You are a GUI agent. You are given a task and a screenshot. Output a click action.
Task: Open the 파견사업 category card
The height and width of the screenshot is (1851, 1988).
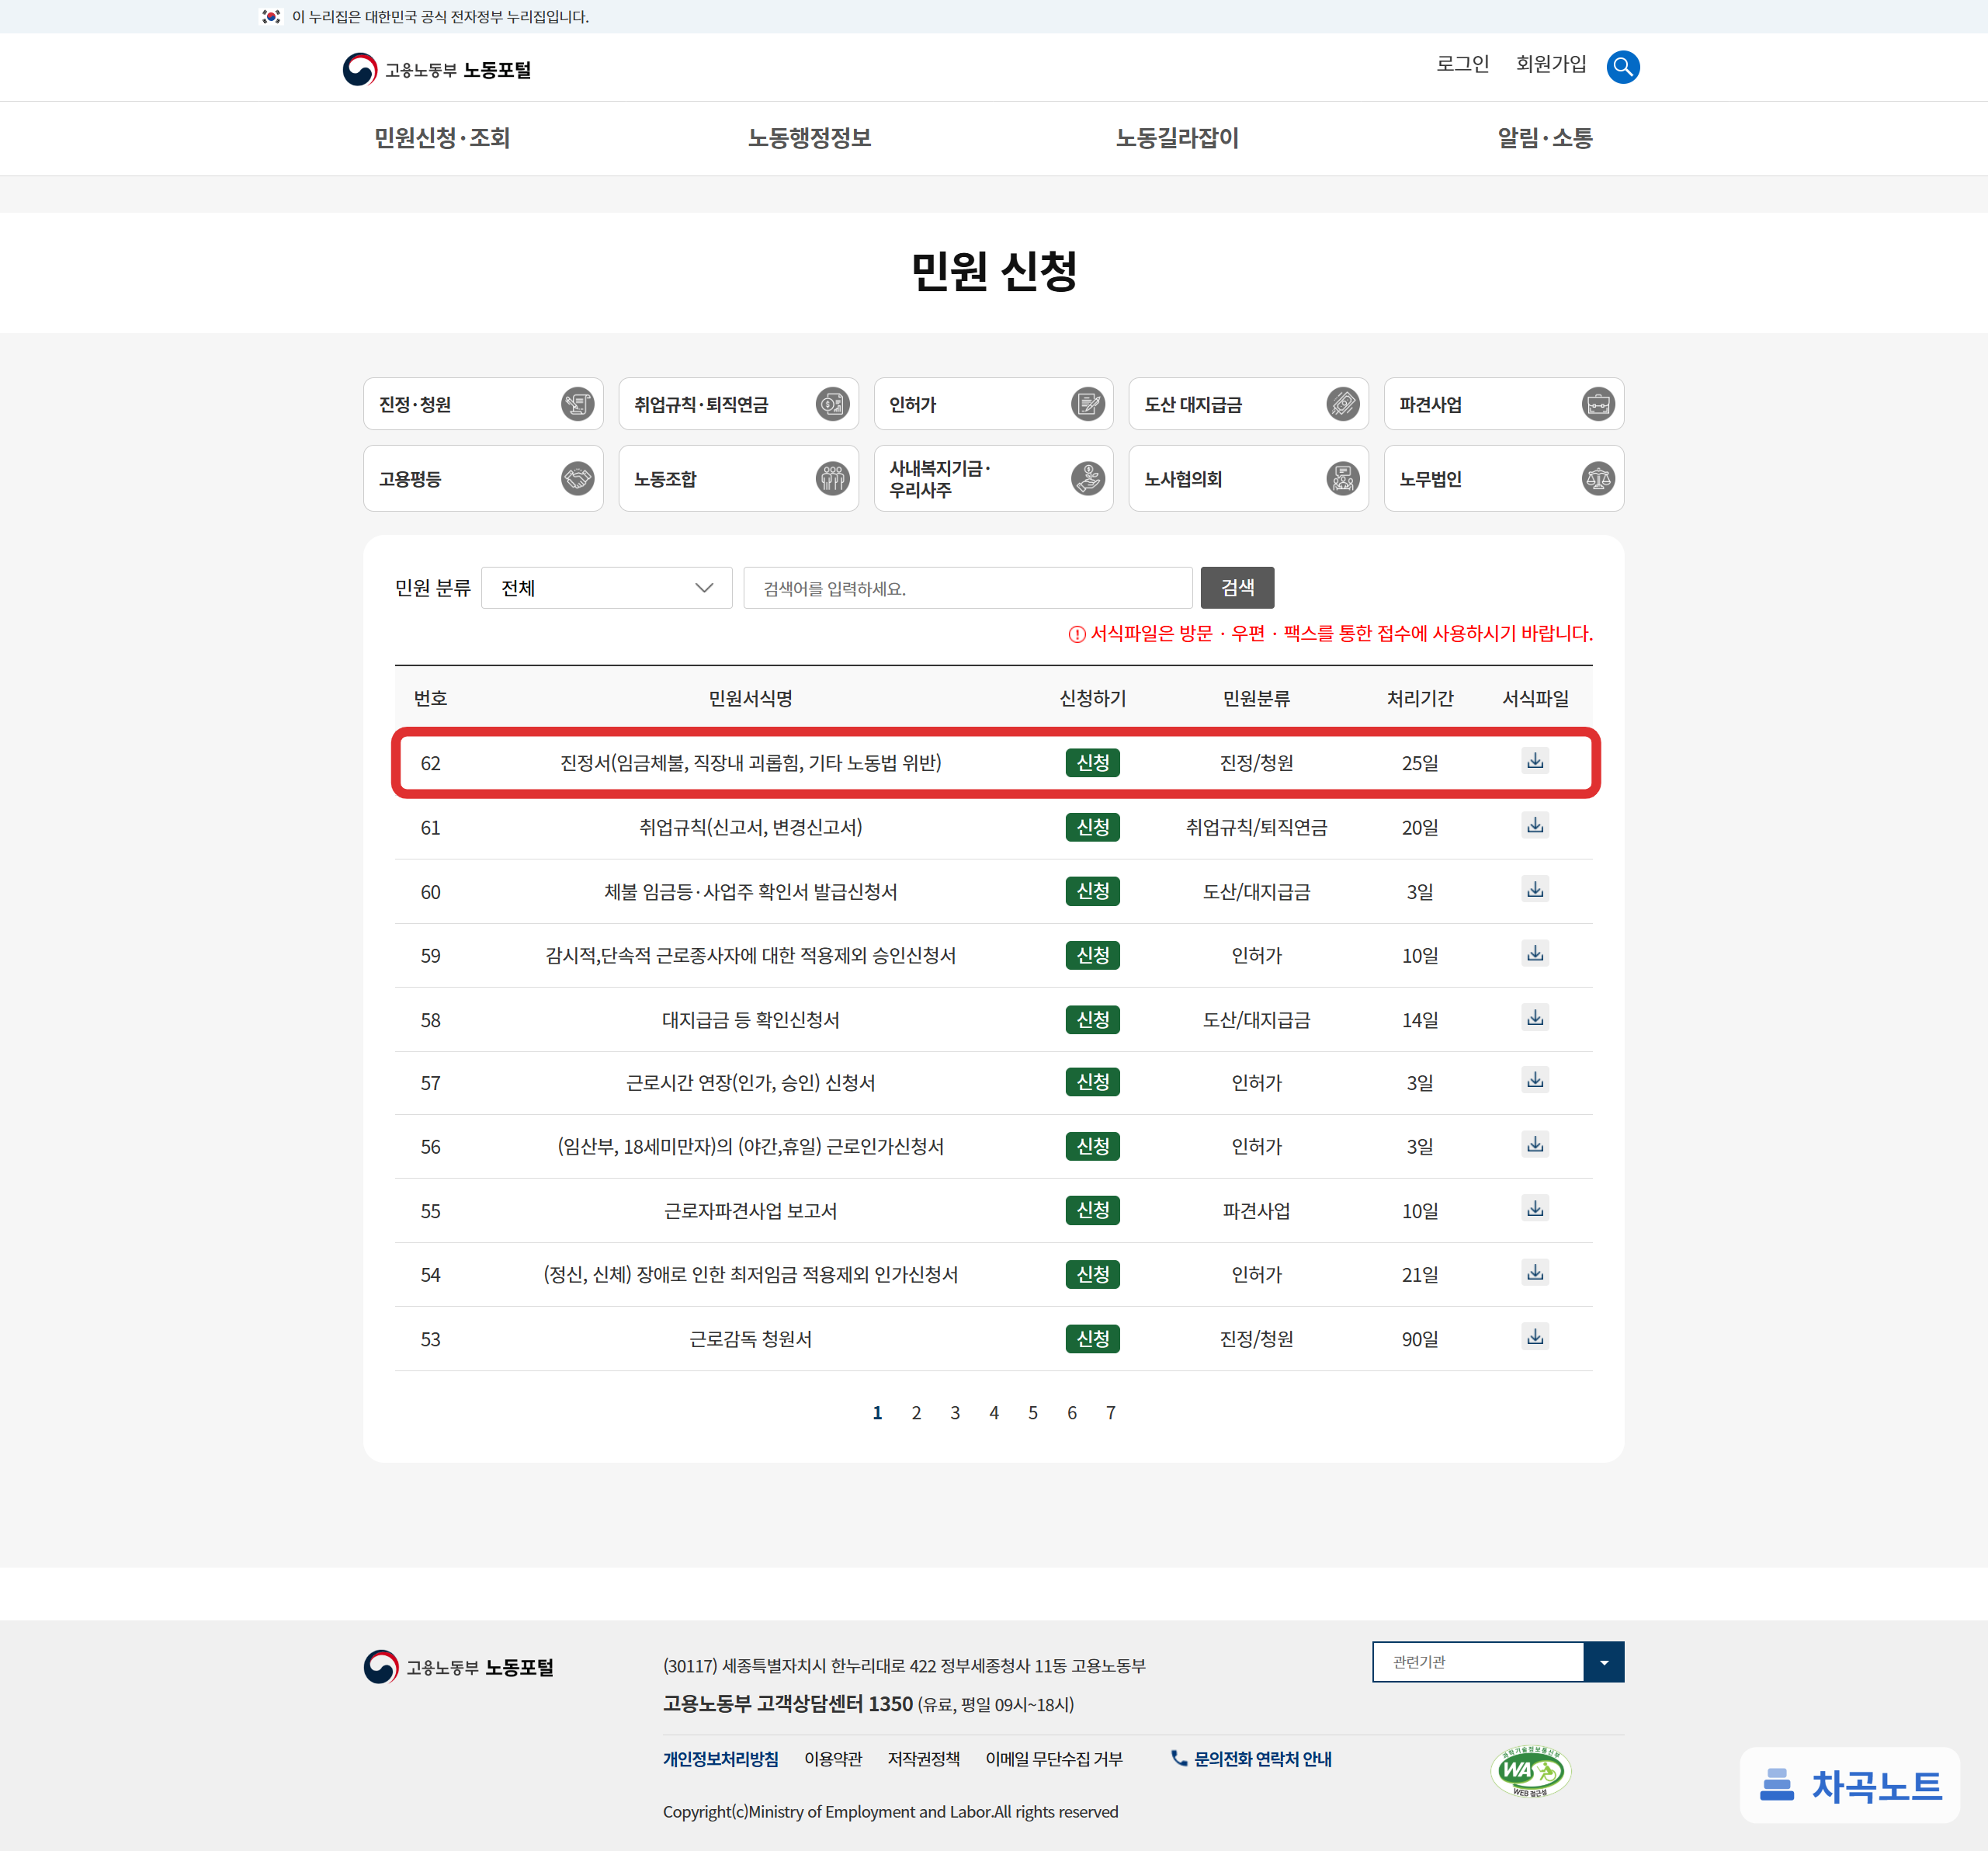[x=1503, y=404]
